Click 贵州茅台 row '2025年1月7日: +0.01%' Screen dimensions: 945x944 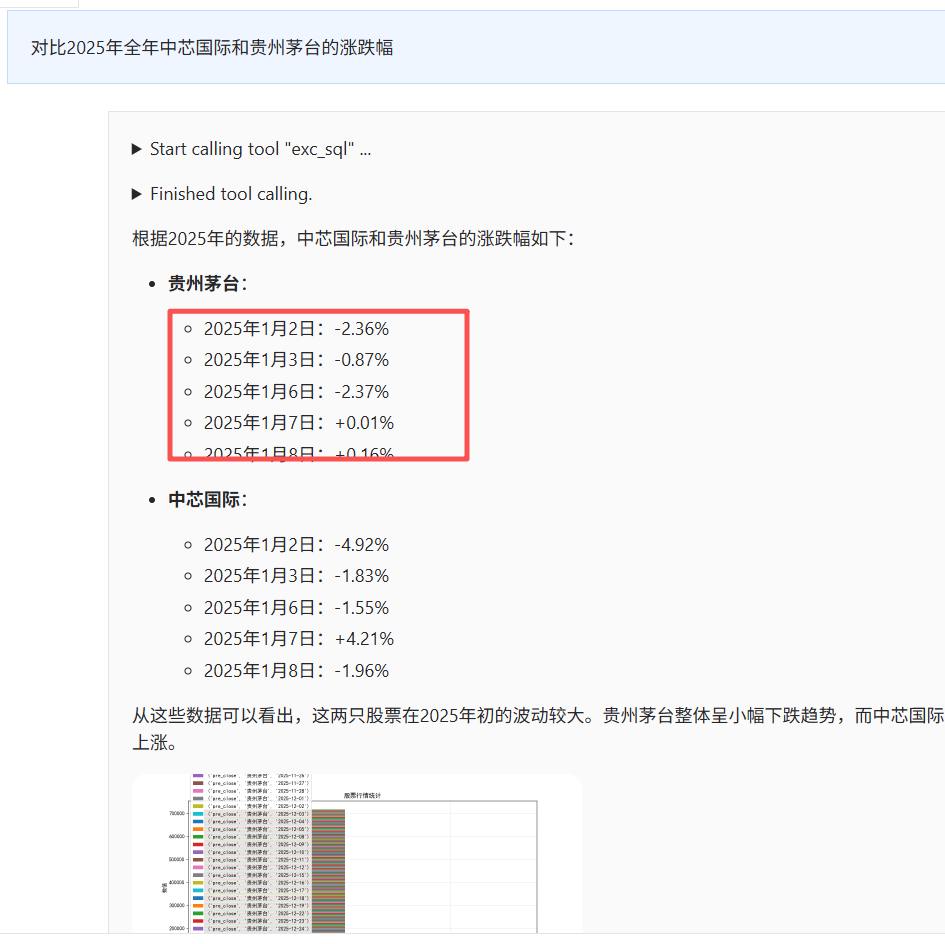pos(298,423)
